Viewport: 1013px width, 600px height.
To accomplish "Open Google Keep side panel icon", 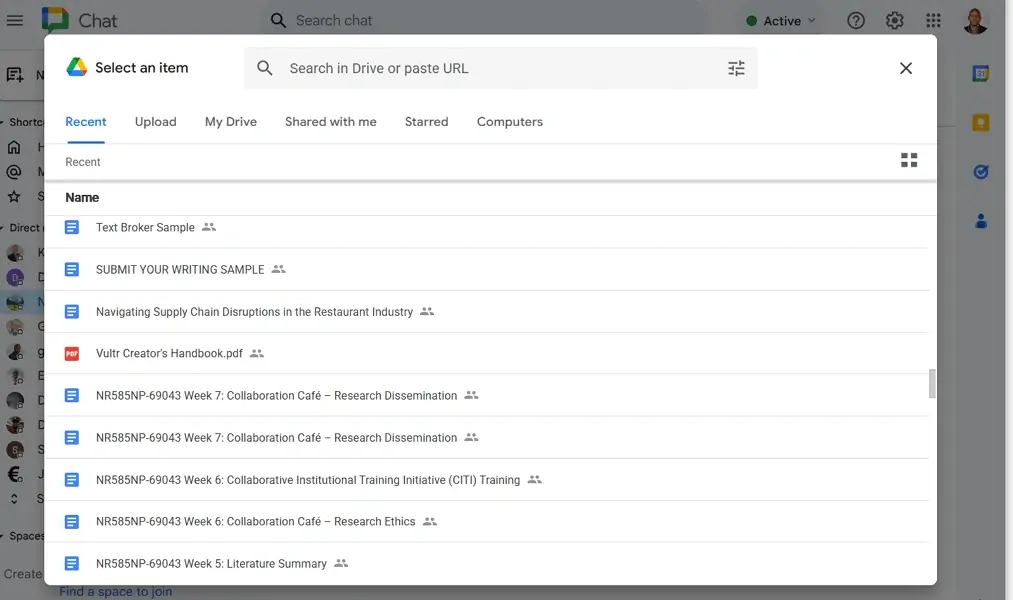I will pos(981,123).
